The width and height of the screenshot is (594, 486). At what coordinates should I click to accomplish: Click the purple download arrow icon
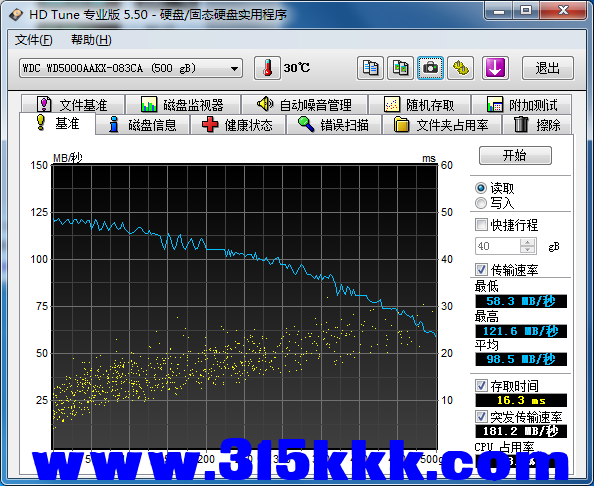495,68
